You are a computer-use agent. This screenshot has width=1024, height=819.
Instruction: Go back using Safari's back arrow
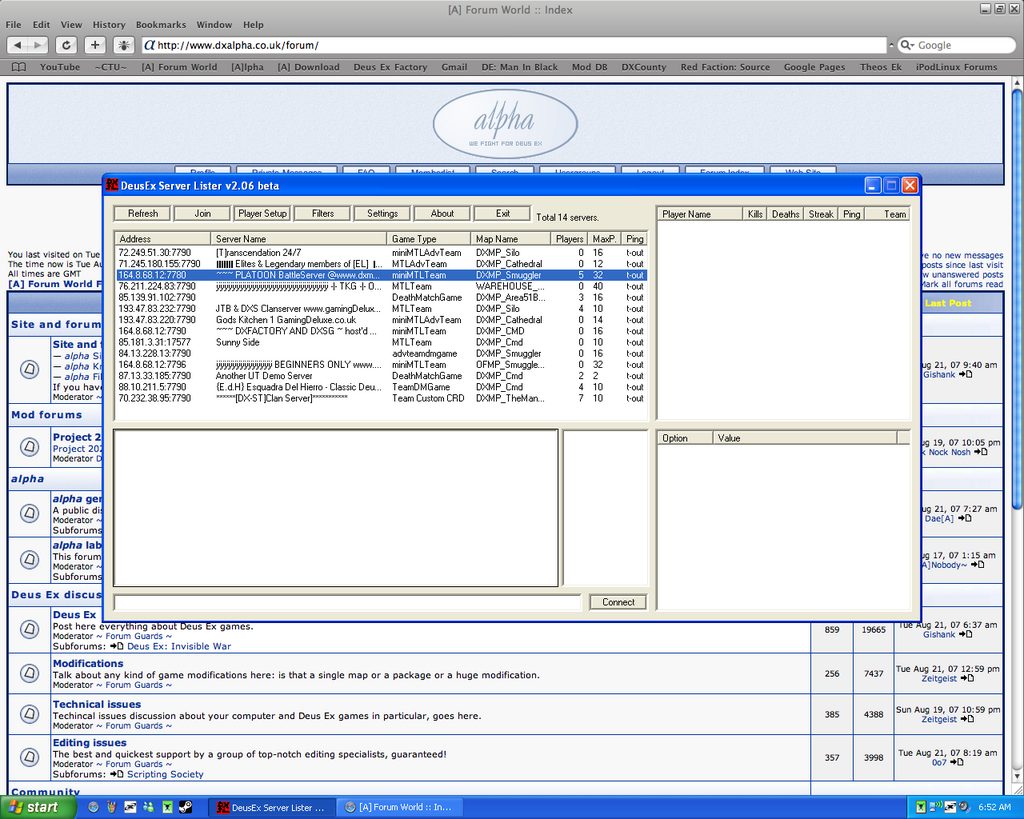[x=18, y=45]
